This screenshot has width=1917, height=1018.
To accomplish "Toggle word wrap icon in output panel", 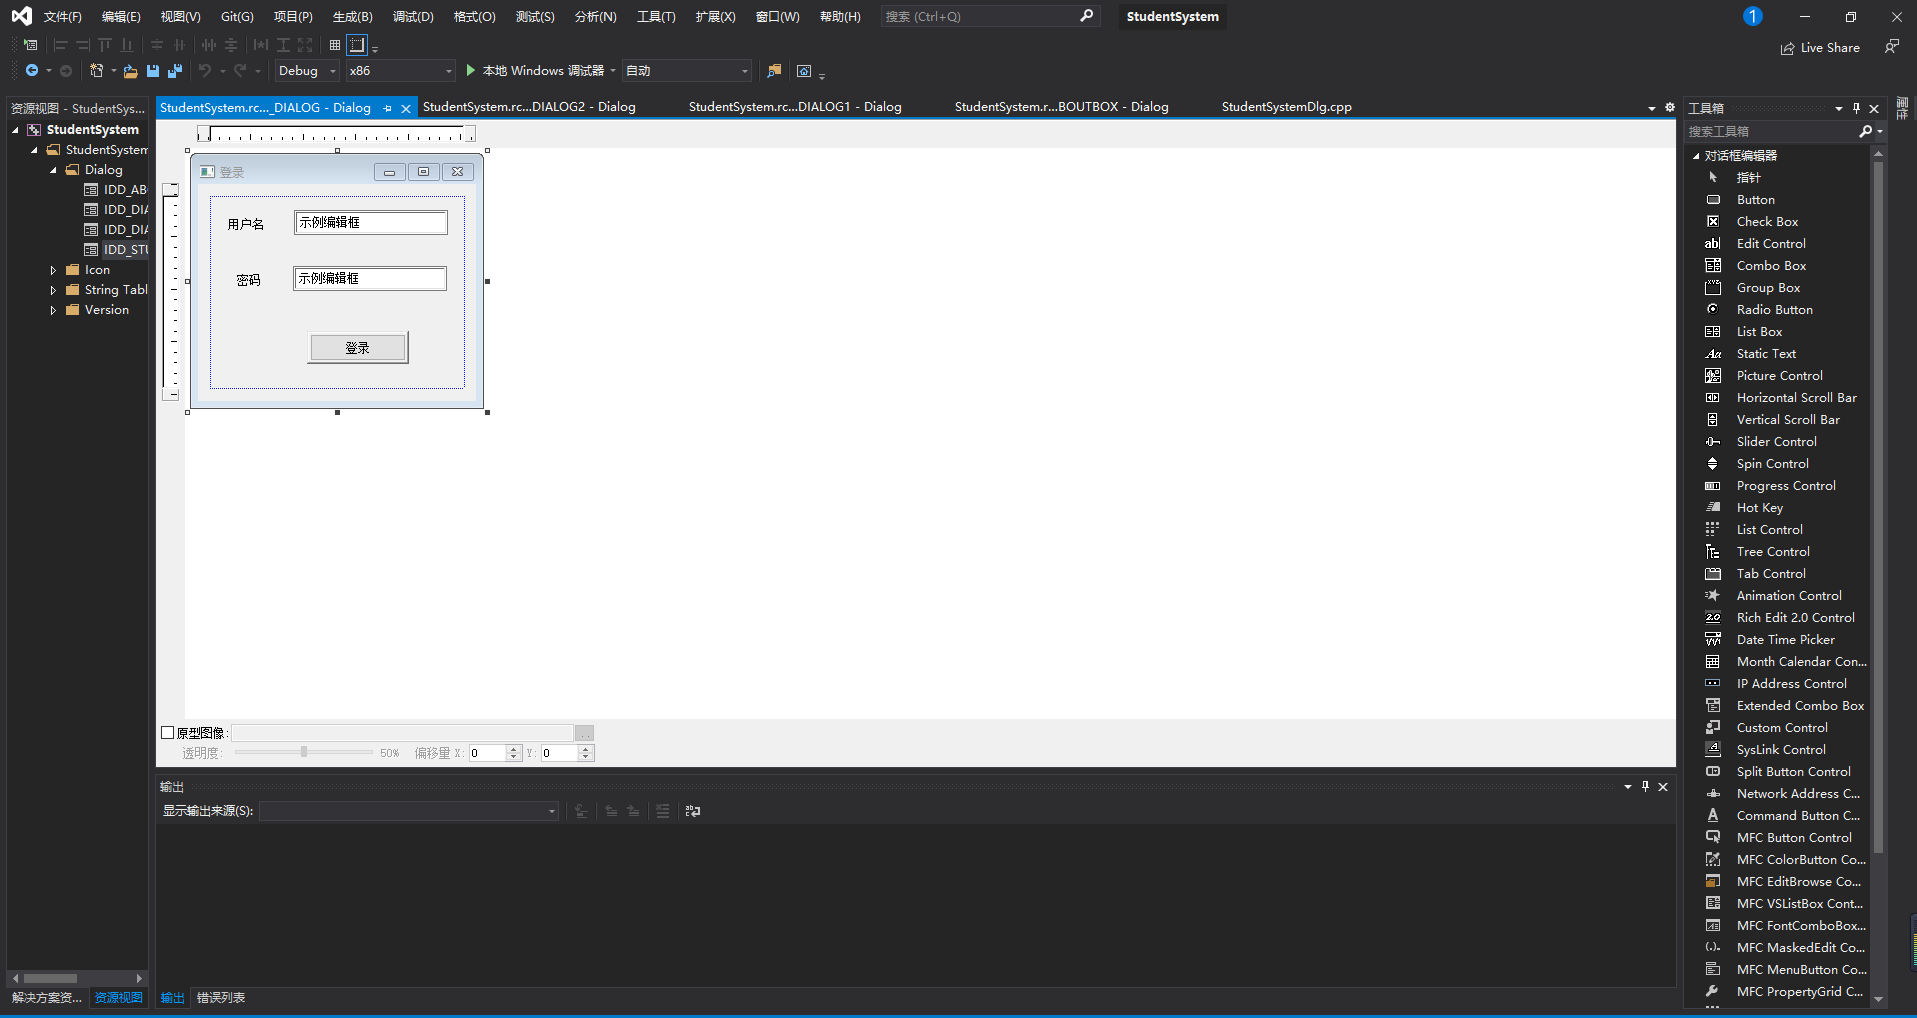I will (693, 811).
